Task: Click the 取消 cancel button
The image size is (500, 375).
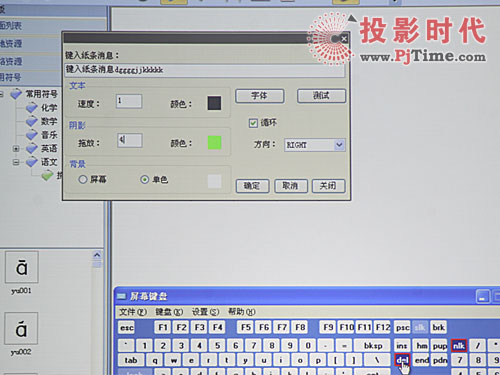Action: pyautogui.click(x=291, y=186)
